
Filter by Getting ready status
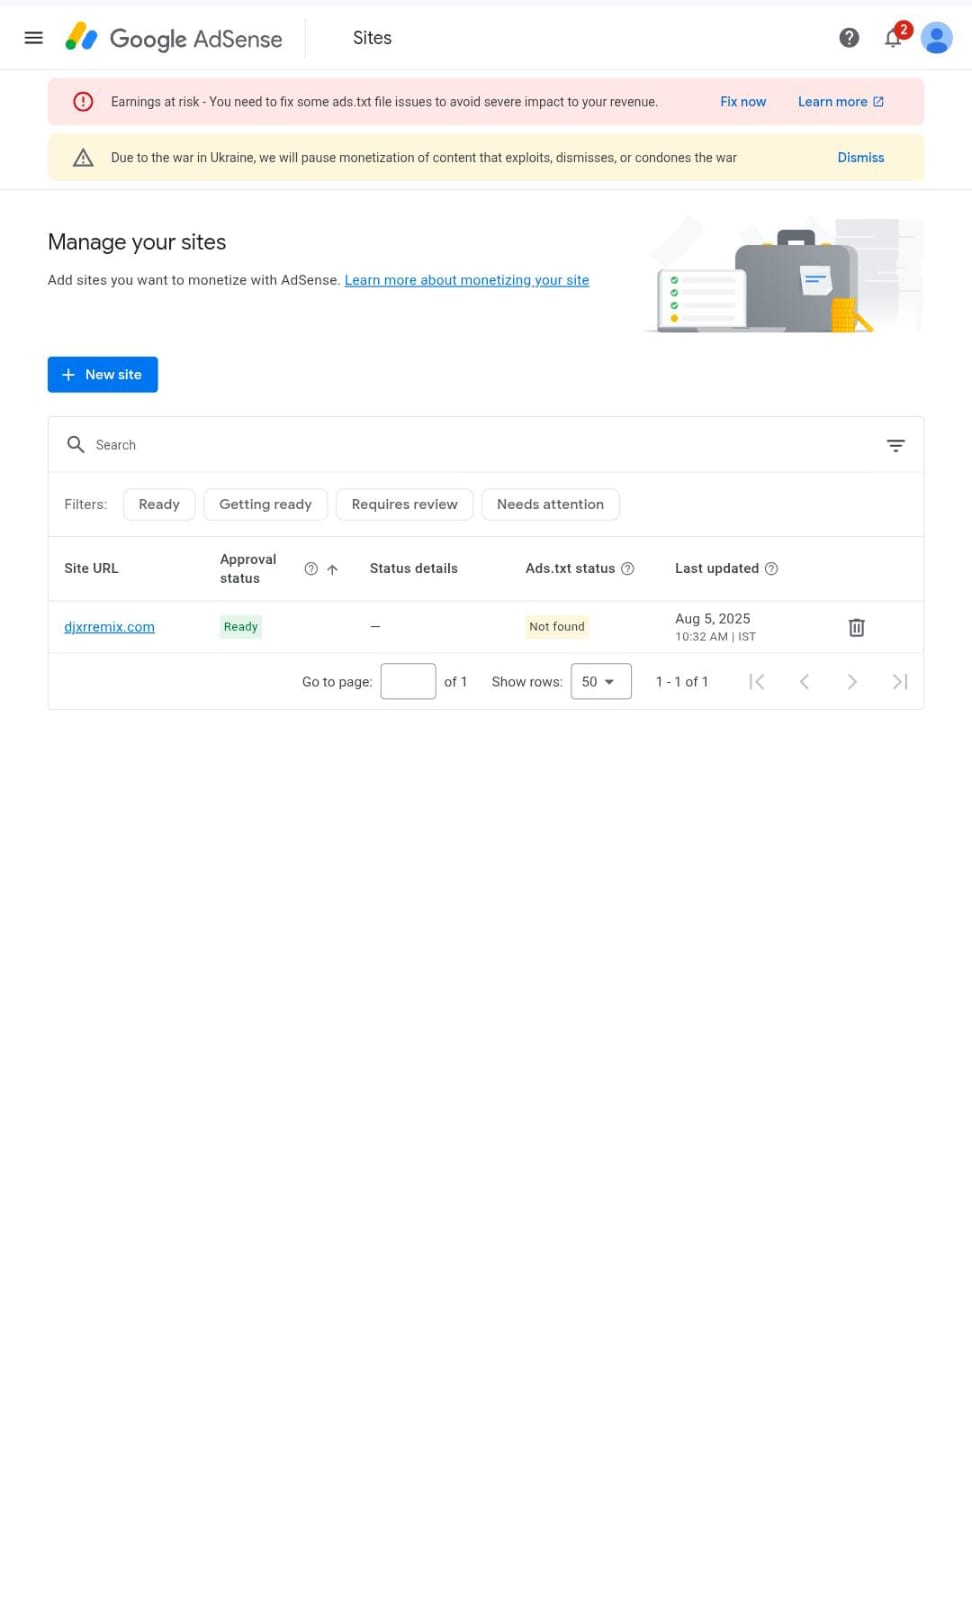click(x=266, y=505)
